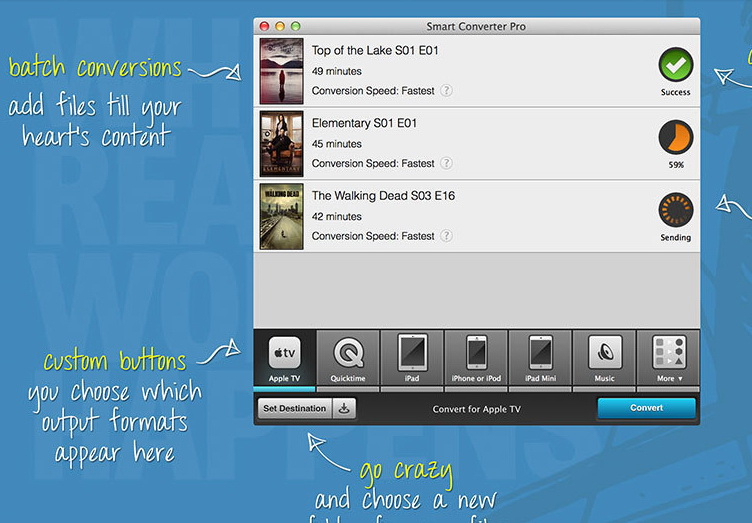
Task: Click Conversion Speed: Fastest for Walking Dead
Action: coord(373,236)
